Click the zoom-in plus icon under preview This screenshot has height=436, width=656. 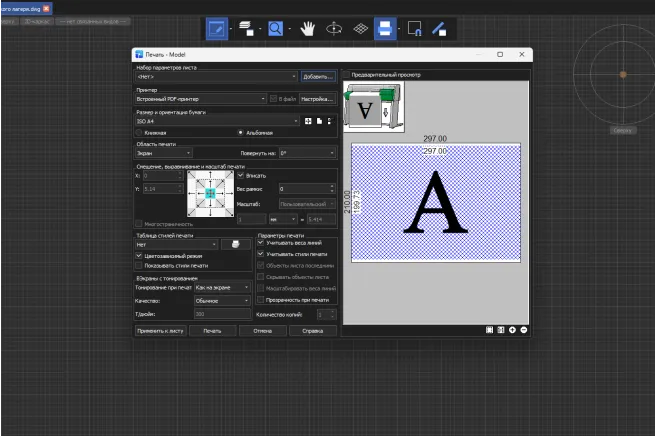coord(513,329)
